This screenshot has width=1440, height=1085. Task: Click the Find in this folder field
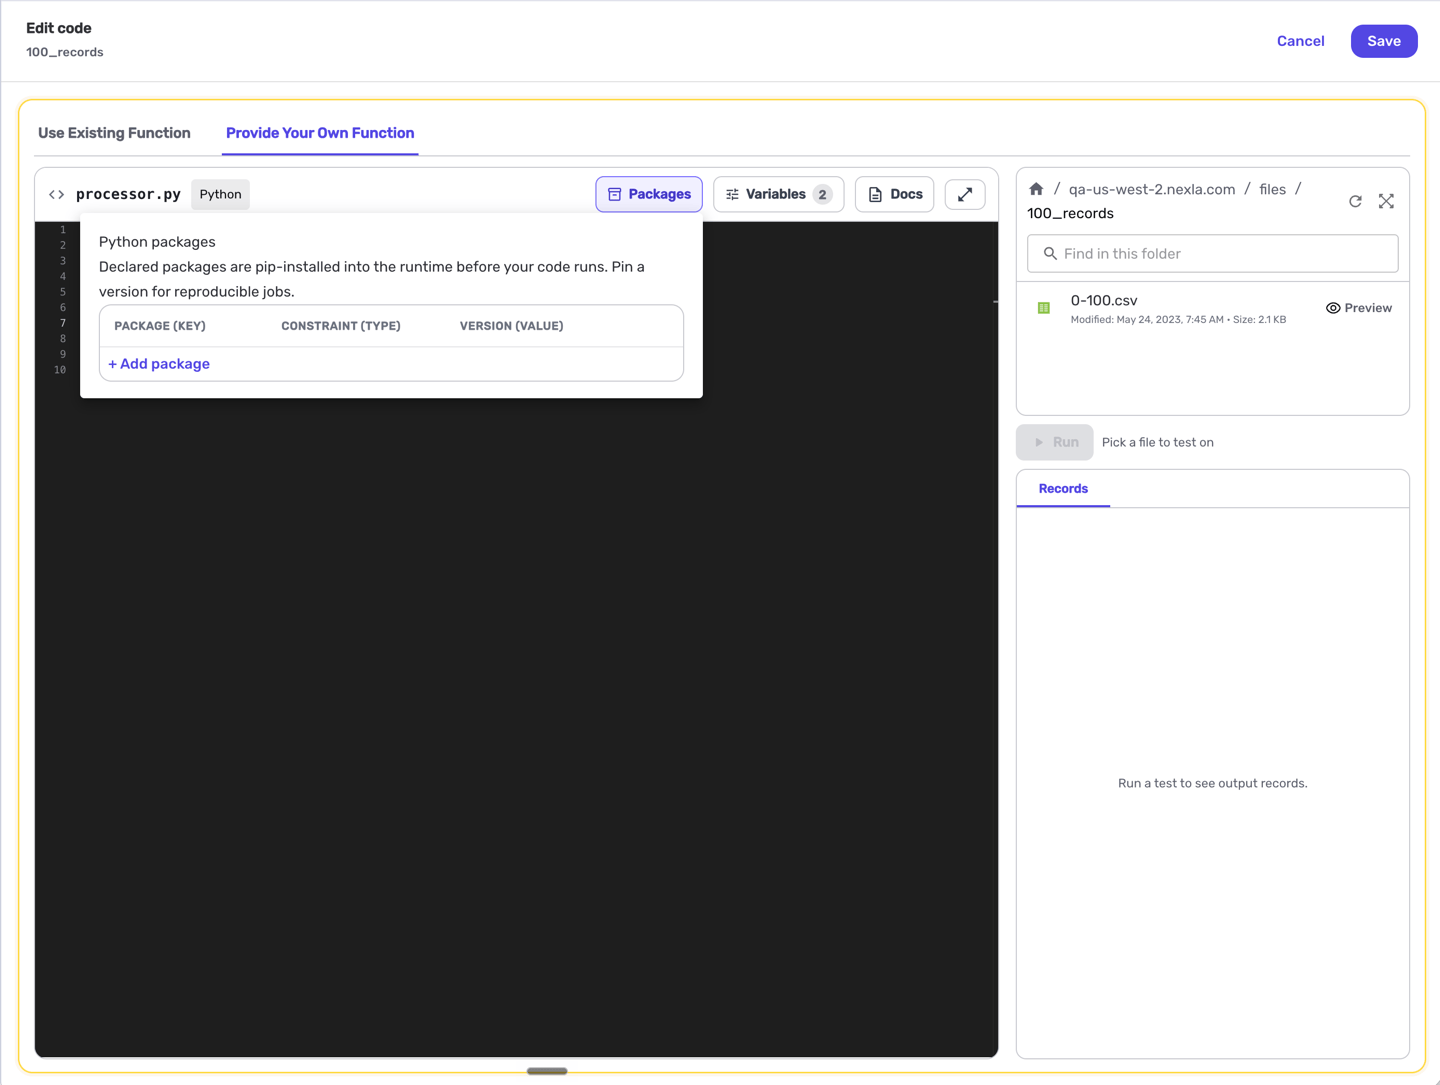tap(1212, 254)
